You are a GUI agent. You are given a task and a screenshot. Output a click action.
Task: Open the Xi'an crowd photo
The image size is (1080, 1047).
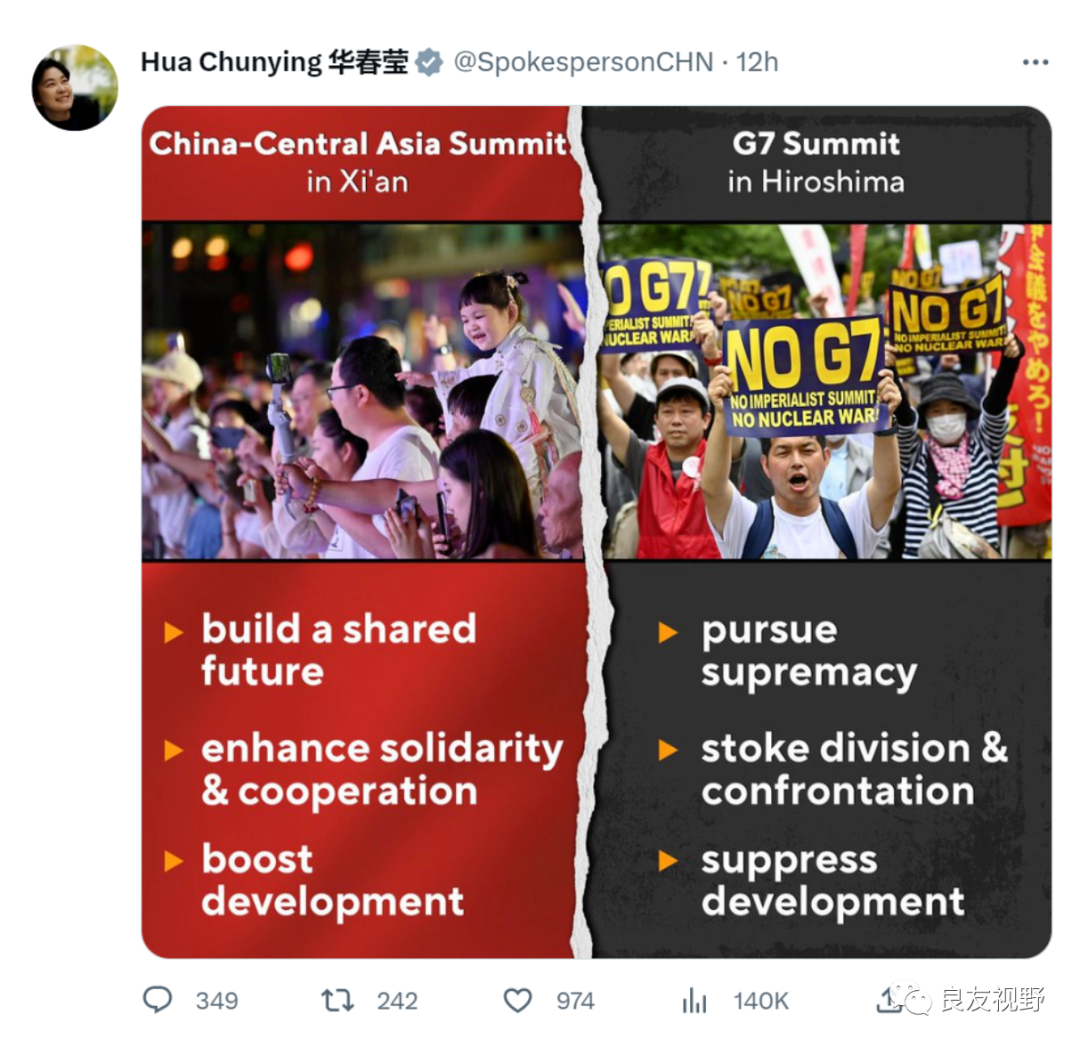363,391
